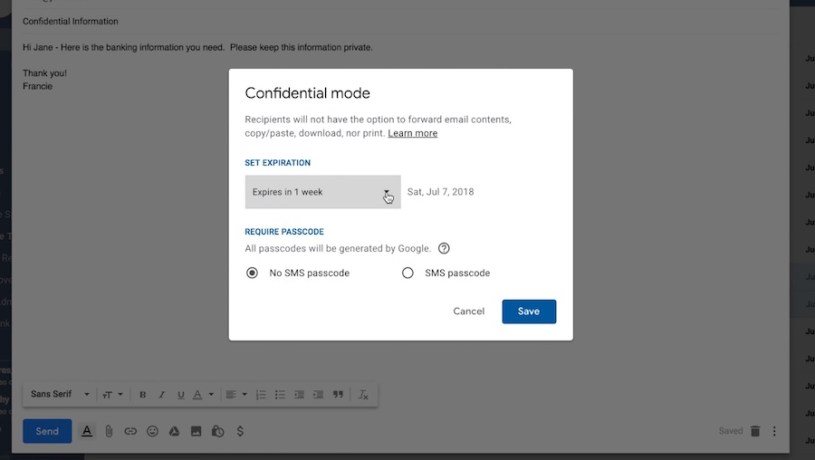Viewport: 815px width, 460px height.
Task: Send the email with Send button
Action: click(47, 431)
